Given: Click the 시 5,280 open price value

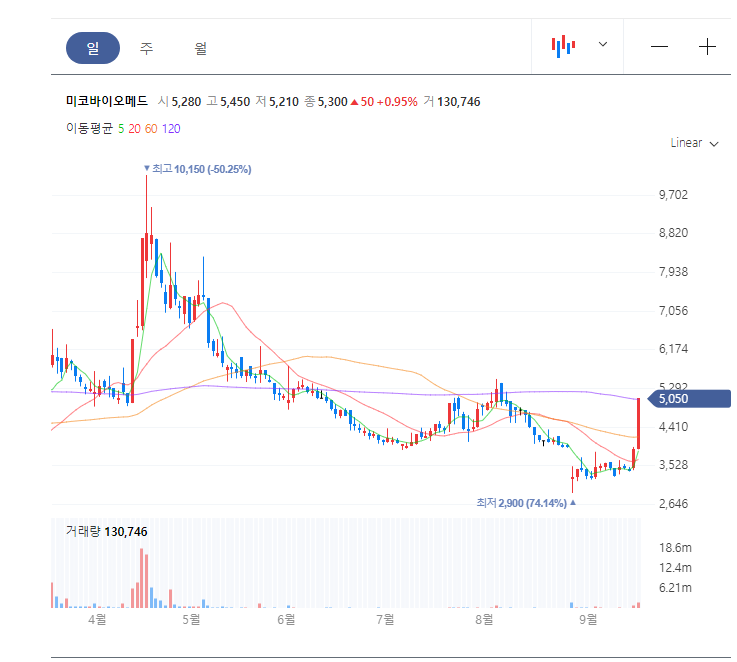Looking at the screenshot, I should pyautogui.click(x=180, y=102).
